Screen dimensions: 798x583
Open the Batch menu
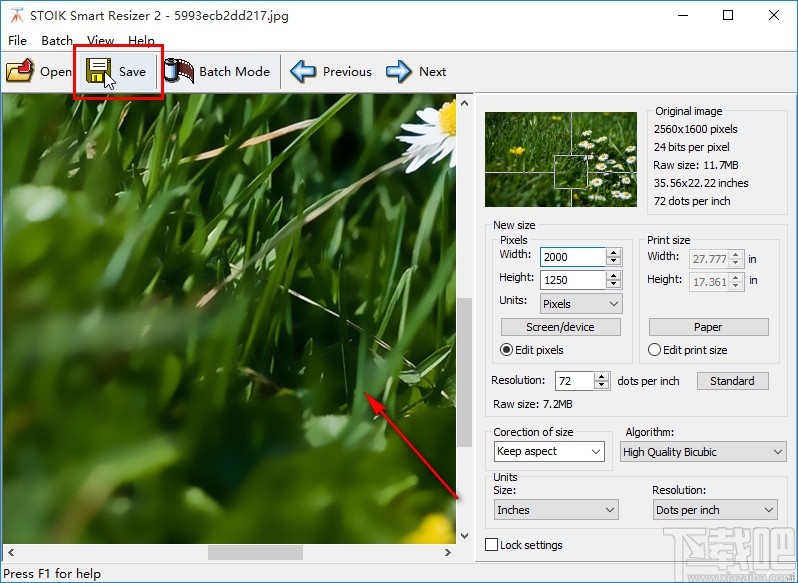point(57,41)
